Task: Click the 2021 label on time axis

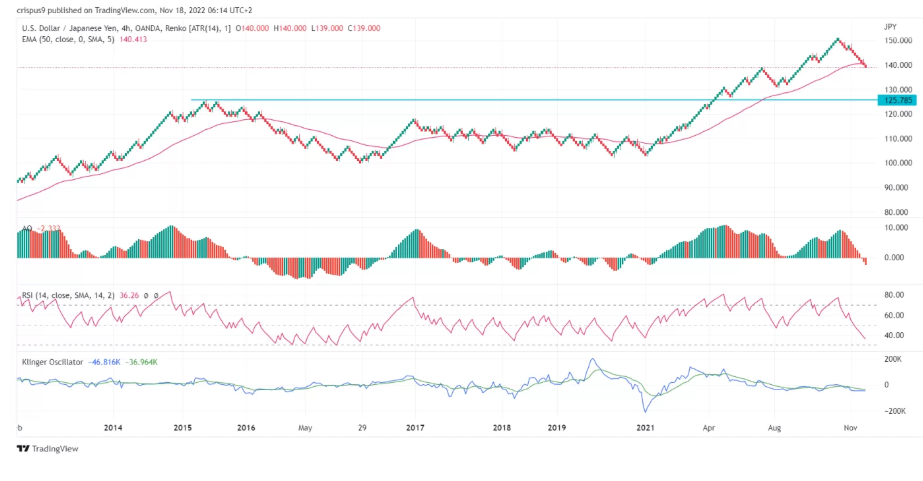Action: tap(643, 427)
